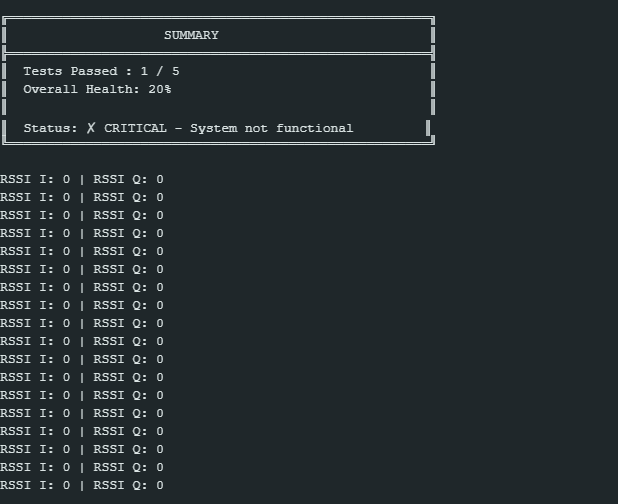This screenshot has width=618, height=504.
Task: Click the 'Overall Health: 20%' line
Action: [97, 89]
